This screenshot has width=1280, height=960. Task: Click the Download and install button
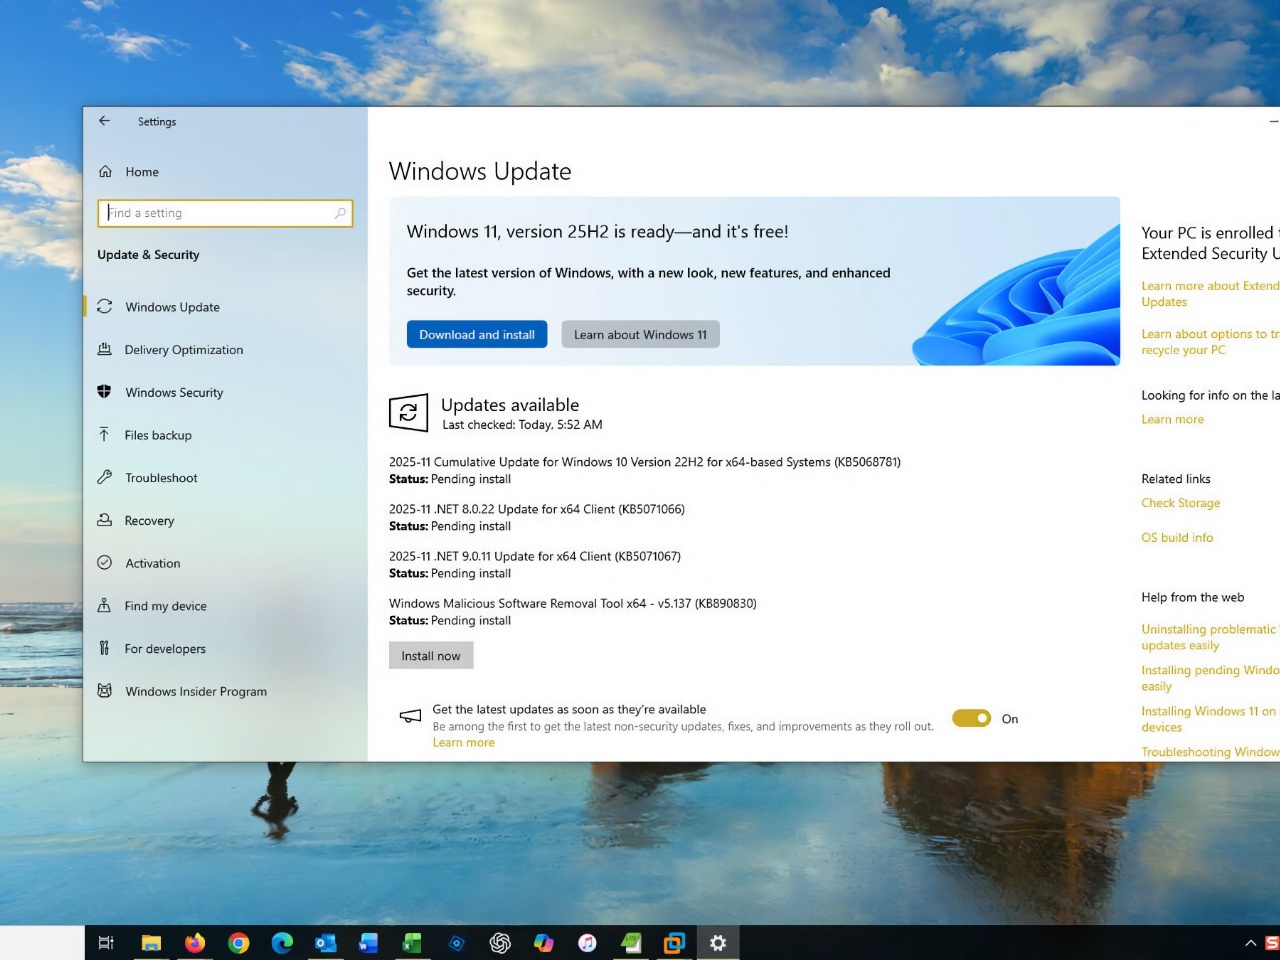pos(477,334)
